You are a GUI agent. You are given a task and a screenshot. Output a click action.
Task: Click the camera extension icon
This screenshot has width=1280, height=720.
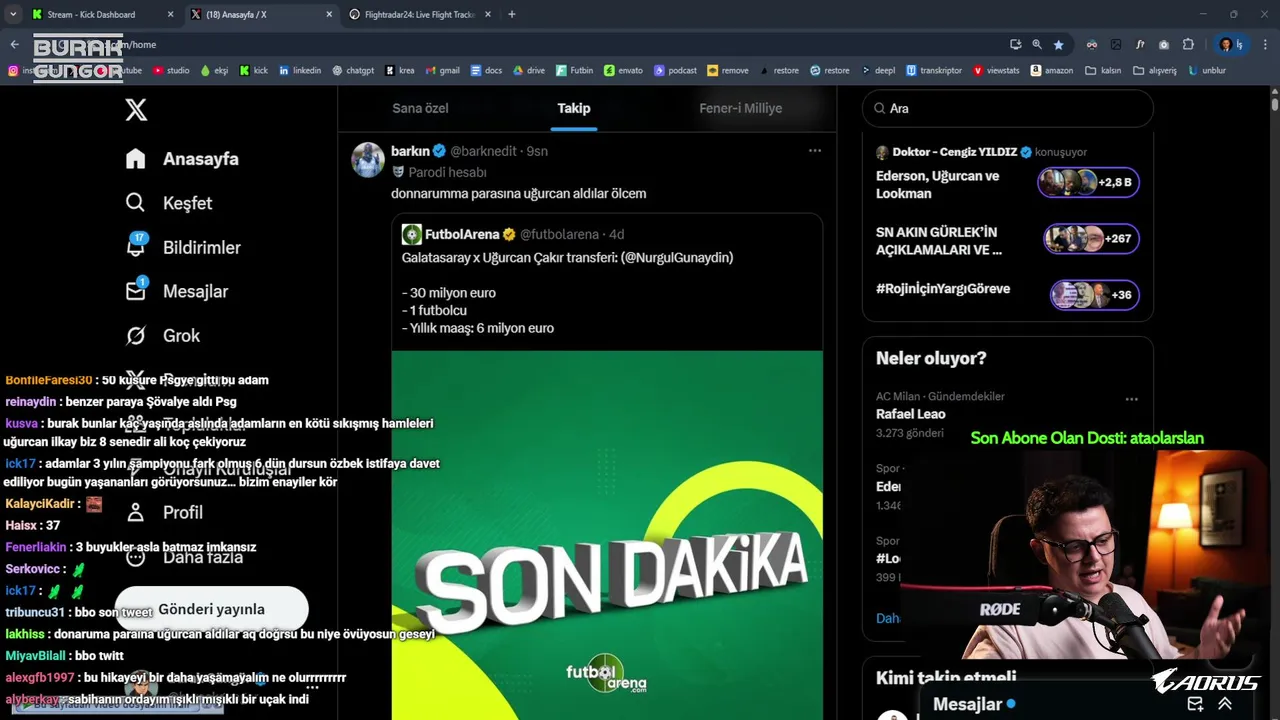(1164, 45)
